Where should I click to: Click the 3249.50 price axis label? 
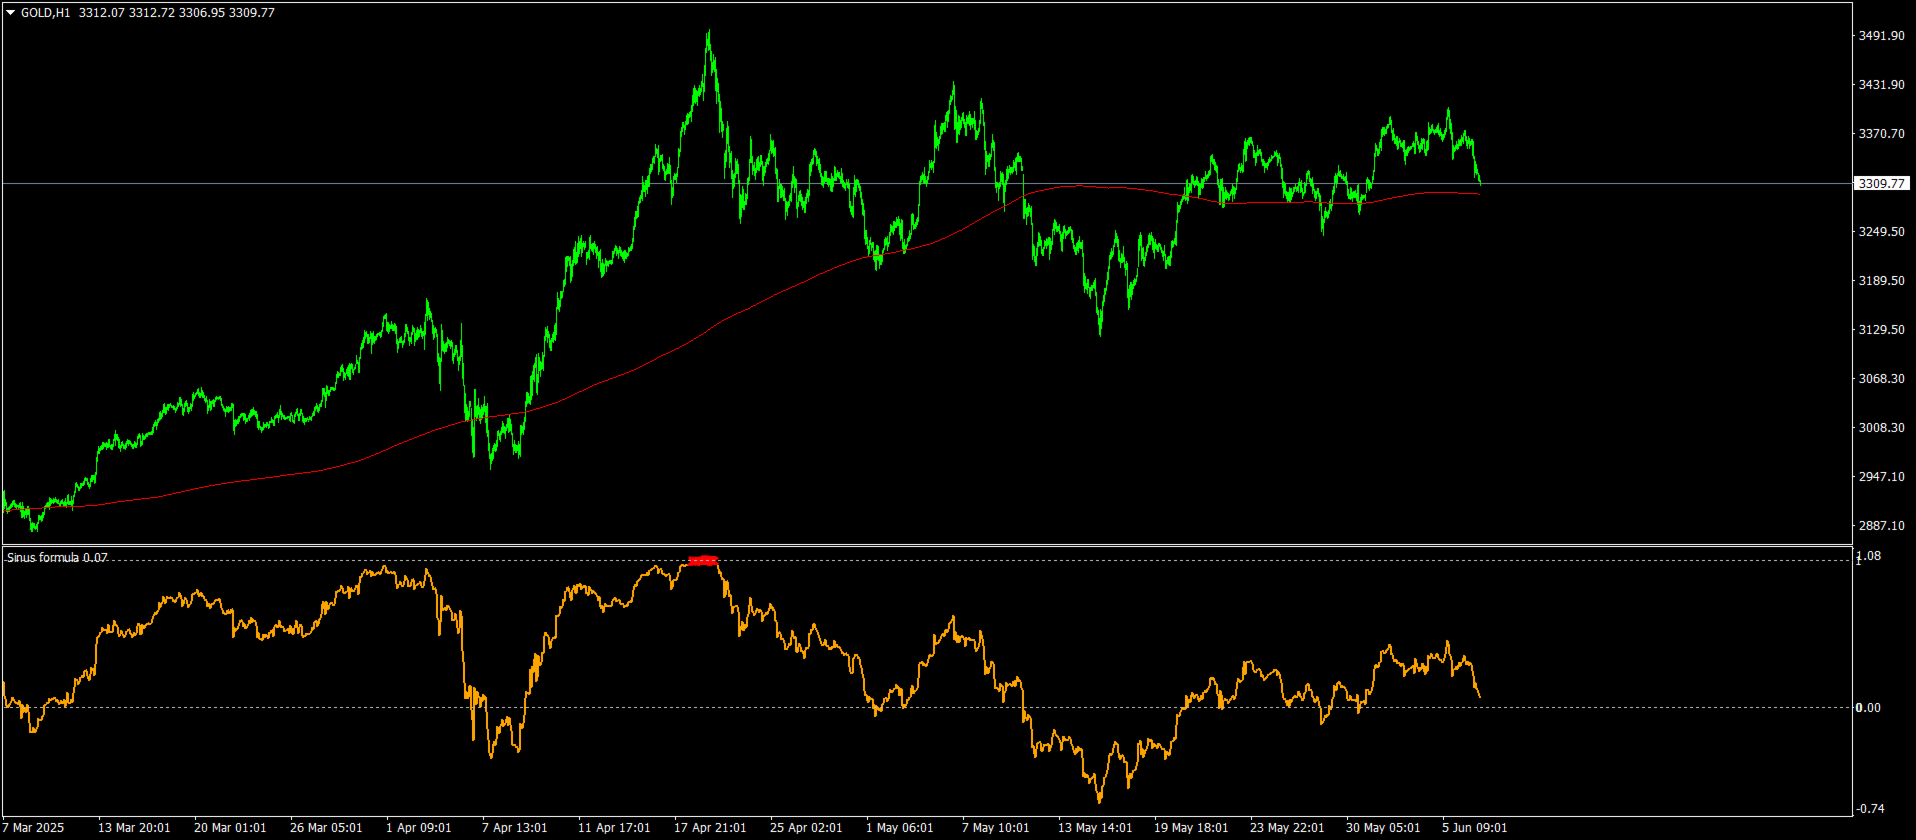(1881, 232)
